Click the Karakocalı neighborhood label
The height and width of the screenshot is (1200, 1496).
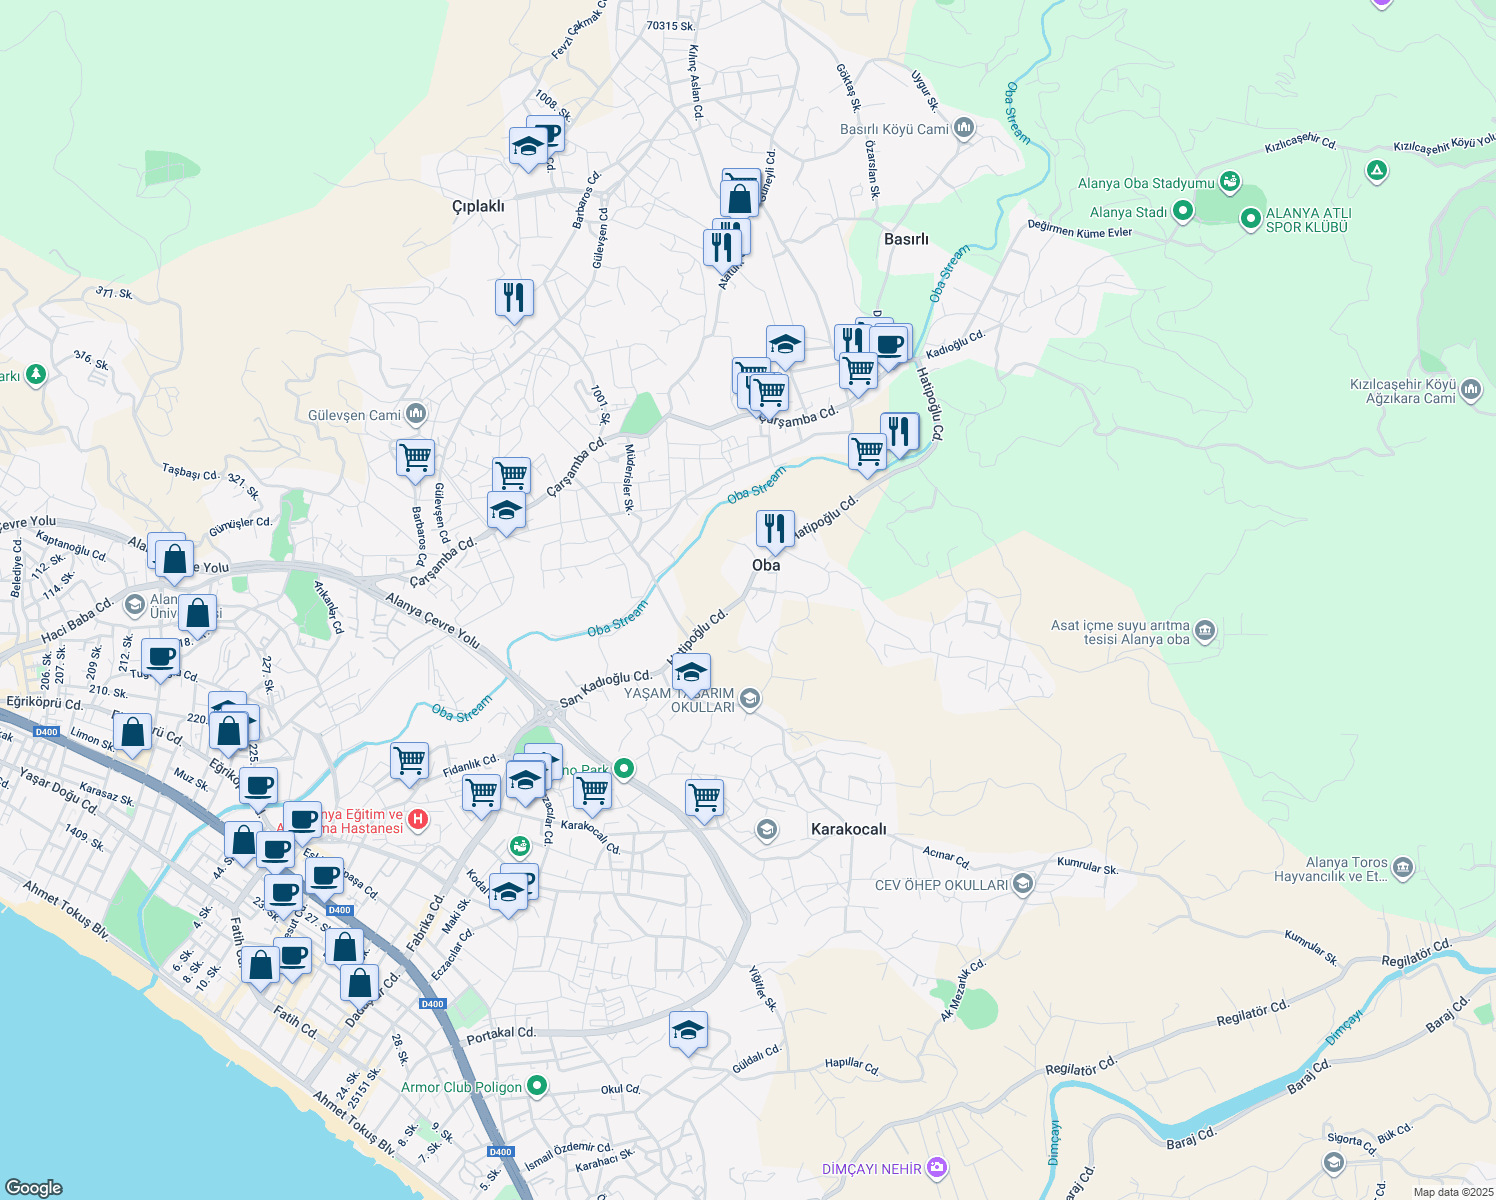point(848,829)
